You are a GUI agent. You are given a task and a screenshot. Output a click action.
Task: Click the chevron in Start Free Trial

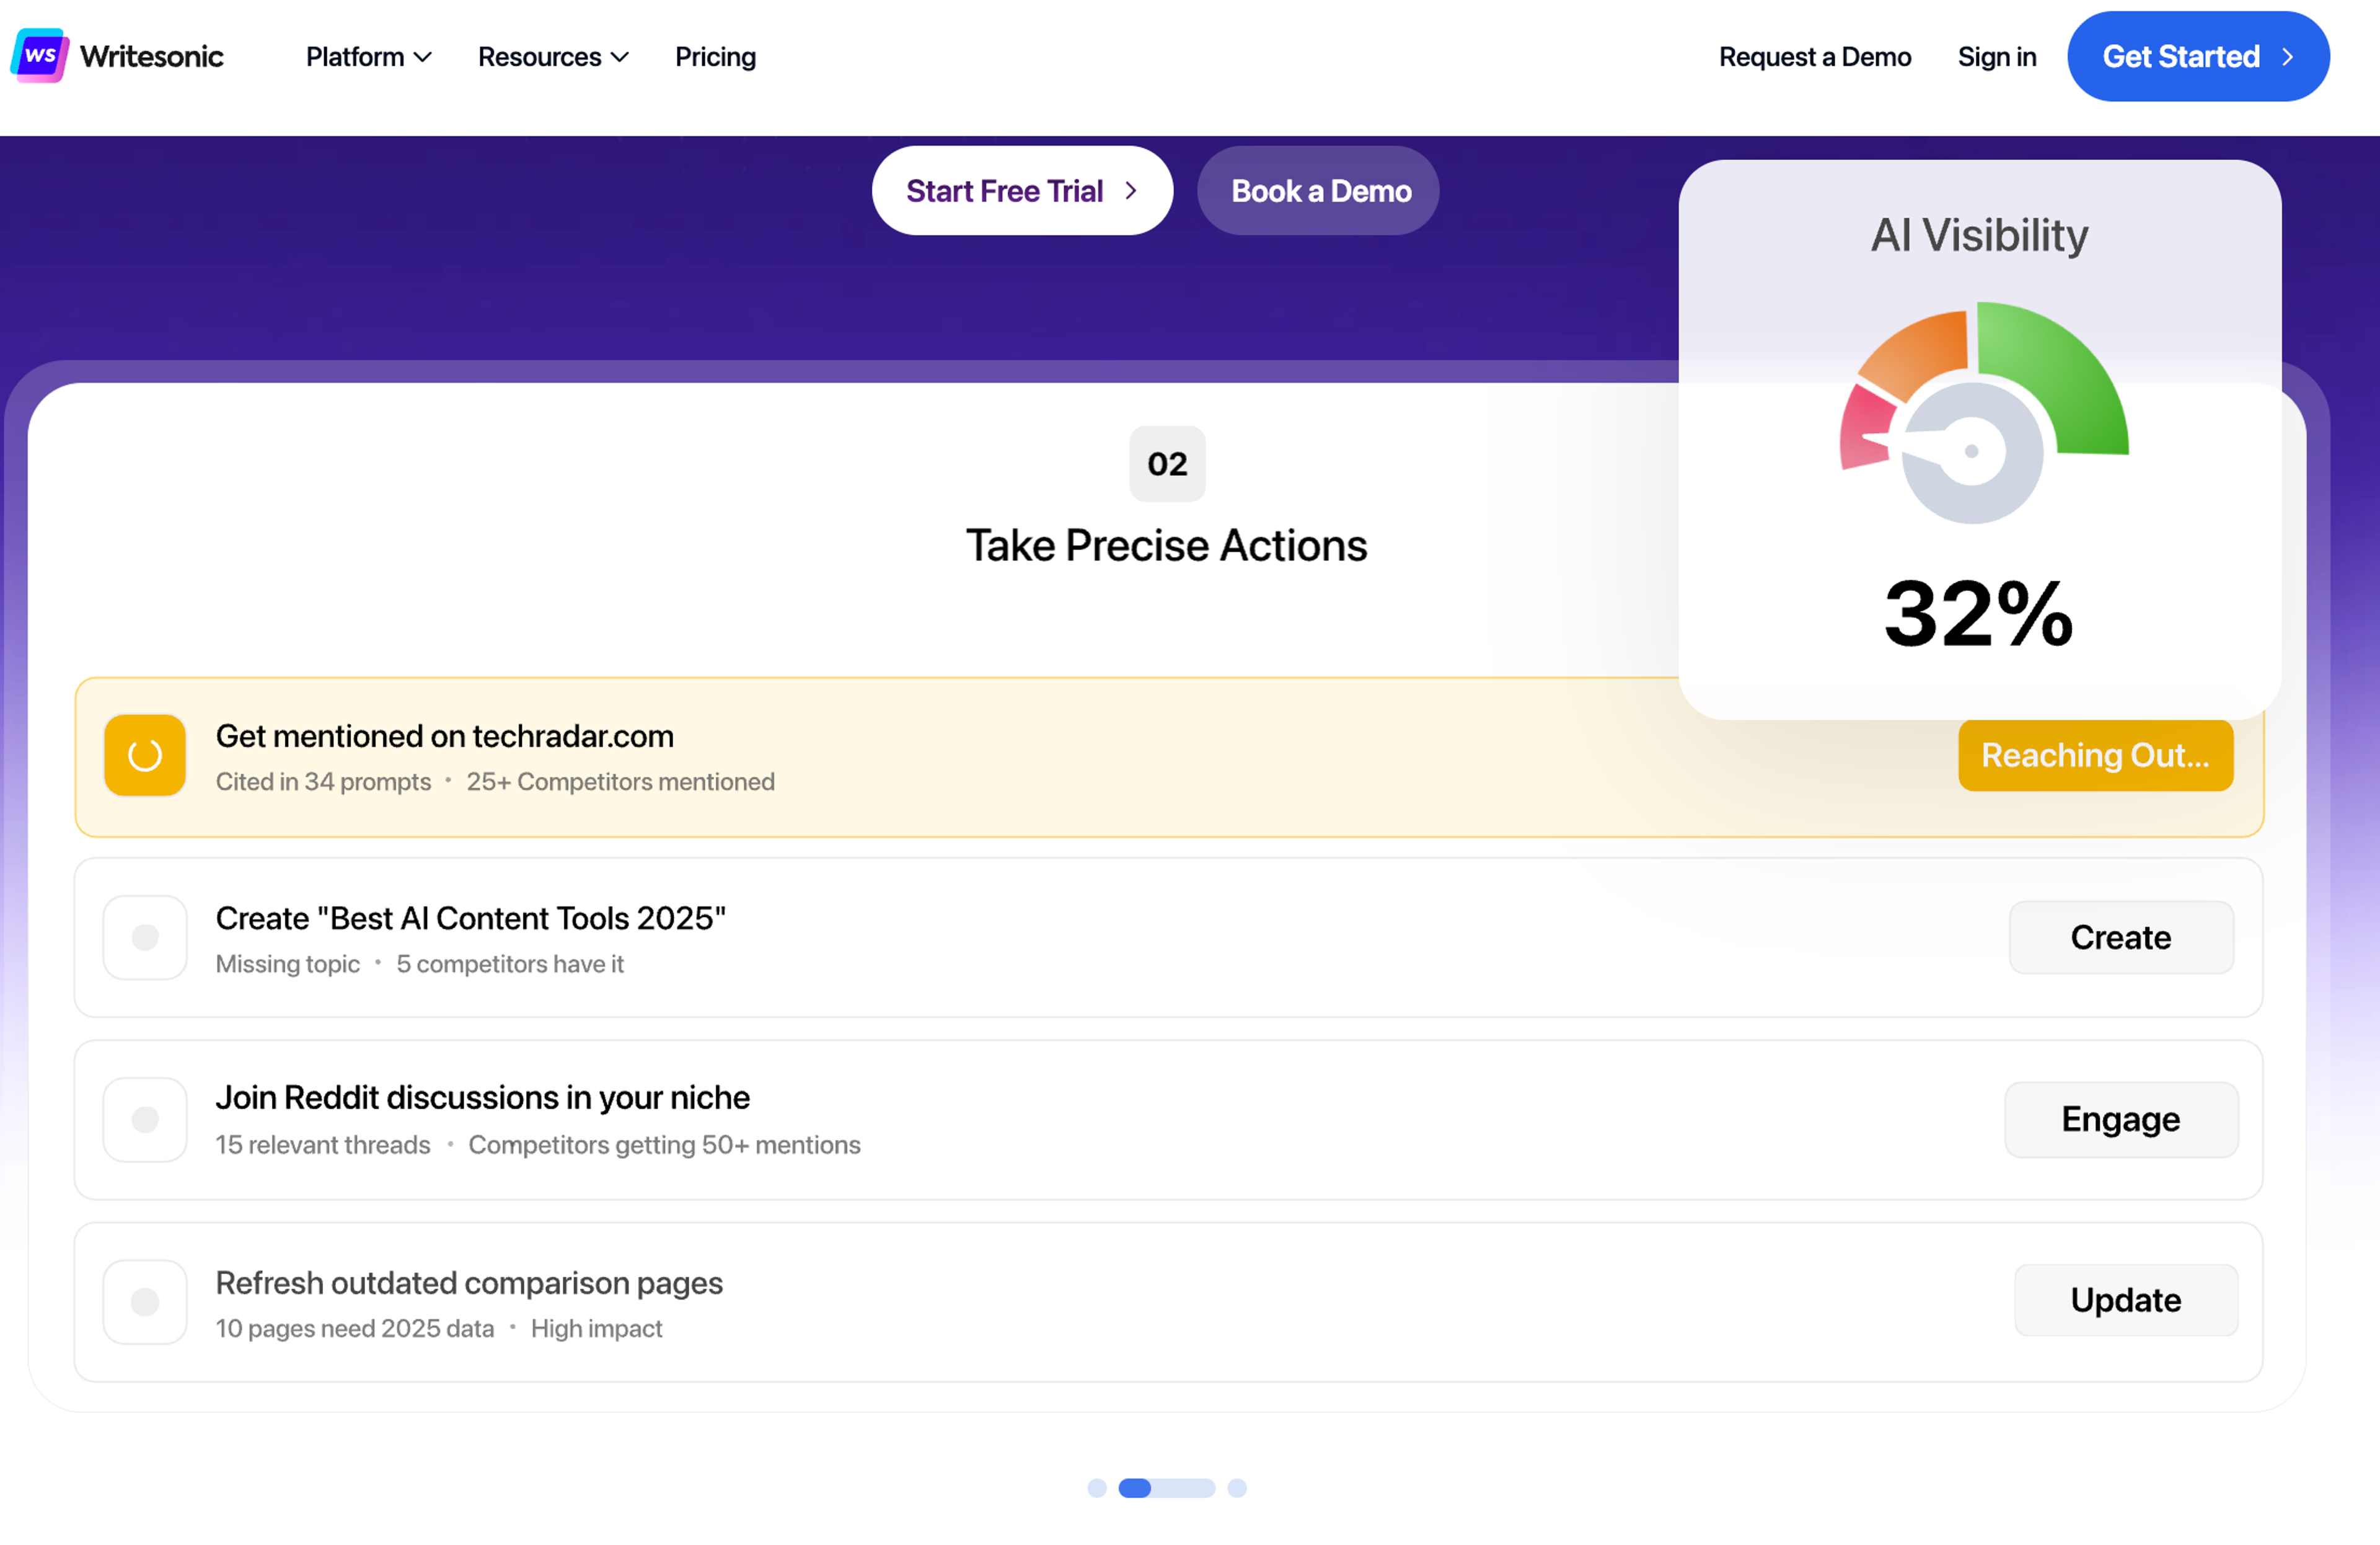1131,191
